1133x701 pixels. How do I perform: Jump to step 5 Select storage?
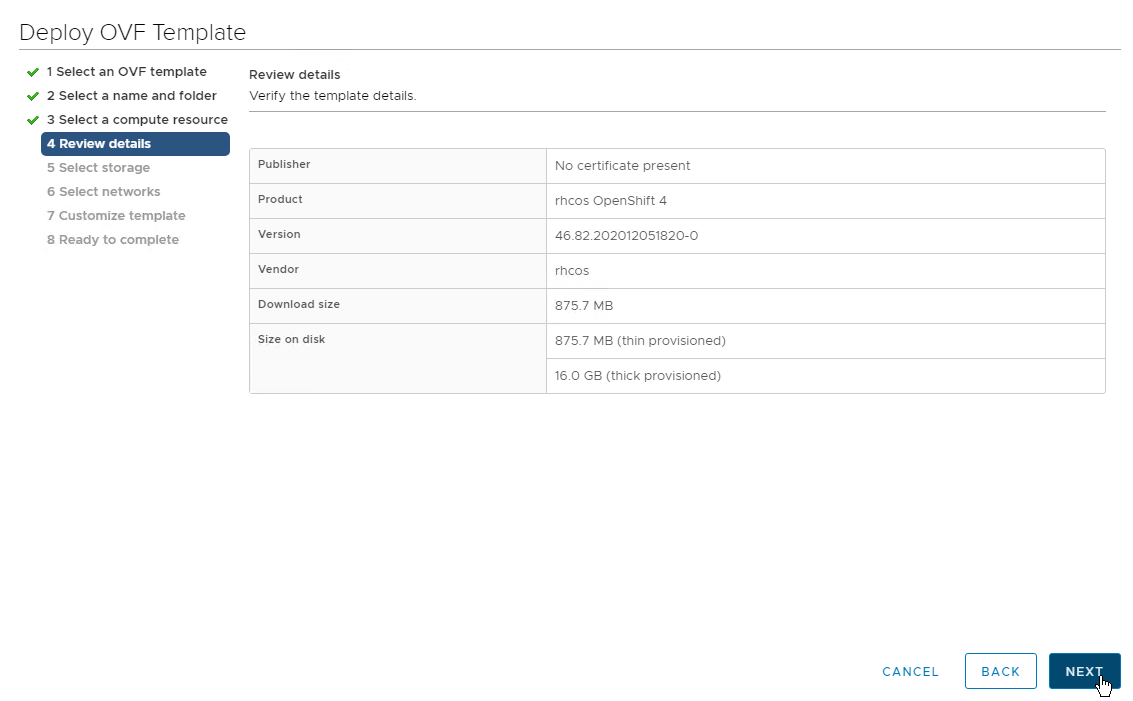(98, 168)
